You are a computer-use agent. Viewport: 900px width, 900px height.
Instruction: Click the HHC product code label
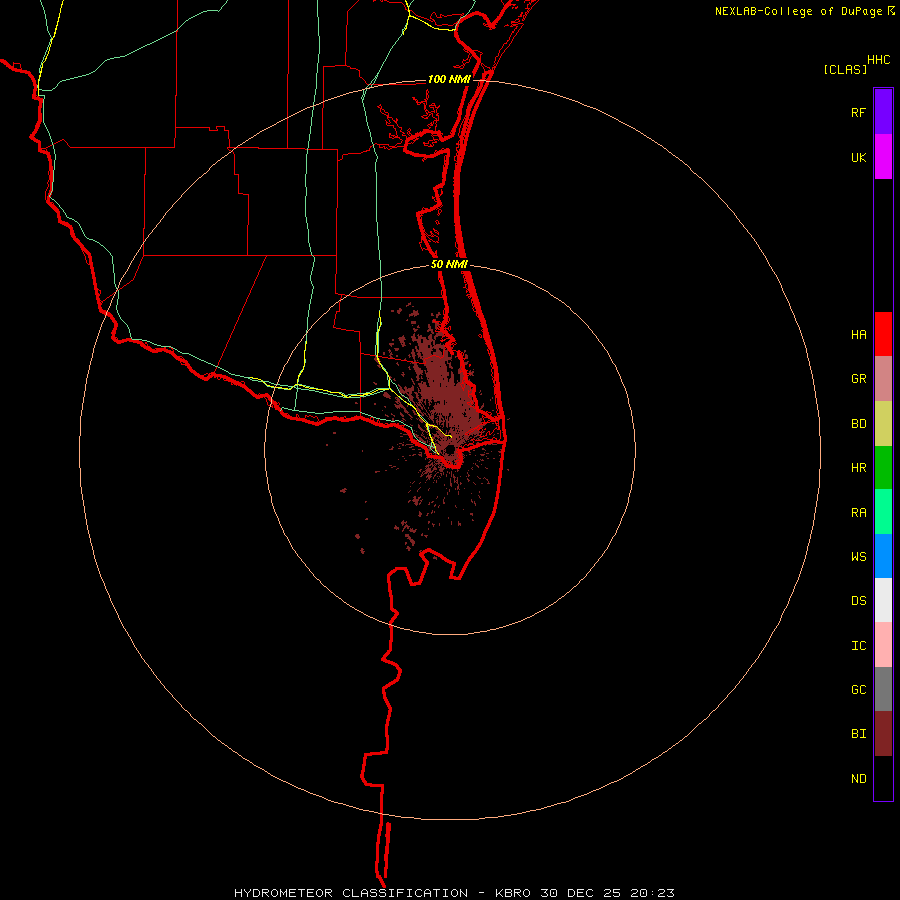pyautogui.click(x=878, y=60)
